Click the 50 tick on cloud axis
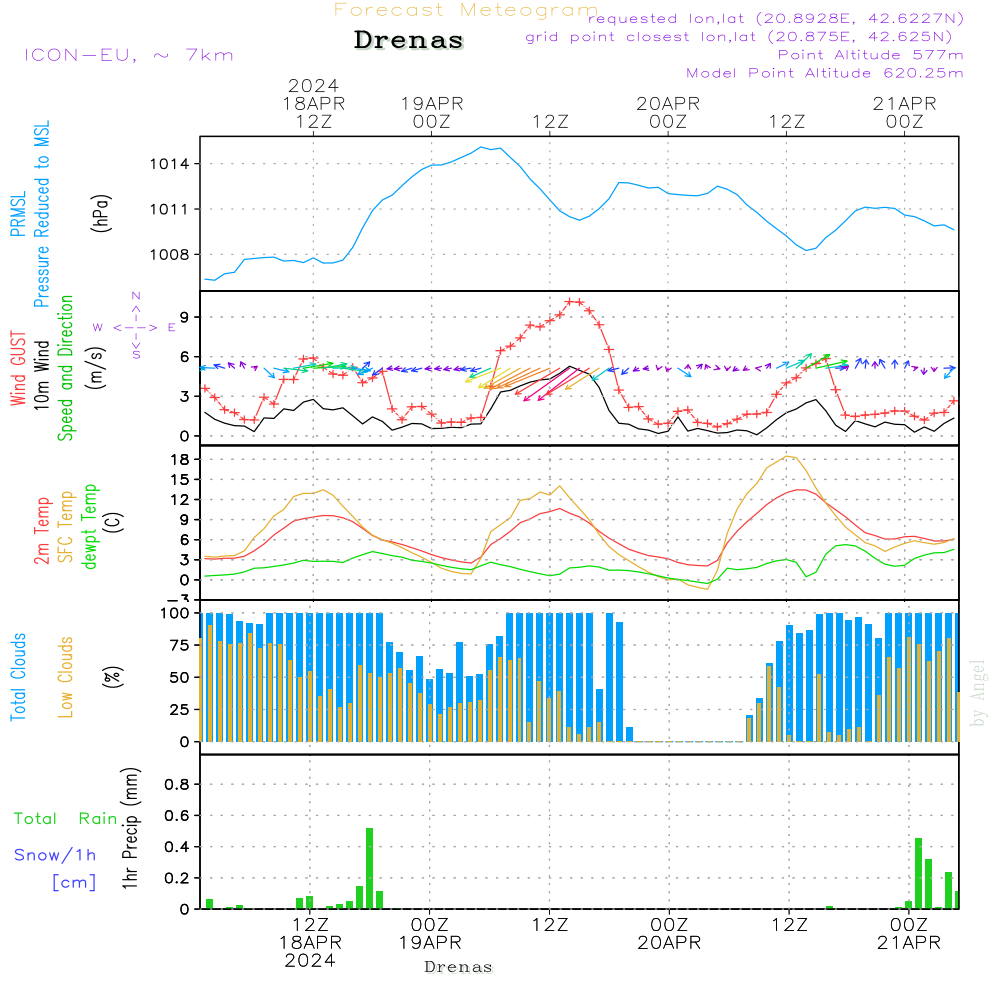Image resolution: width=1000 pixels, height=1000 pixels. click(180, 677)
